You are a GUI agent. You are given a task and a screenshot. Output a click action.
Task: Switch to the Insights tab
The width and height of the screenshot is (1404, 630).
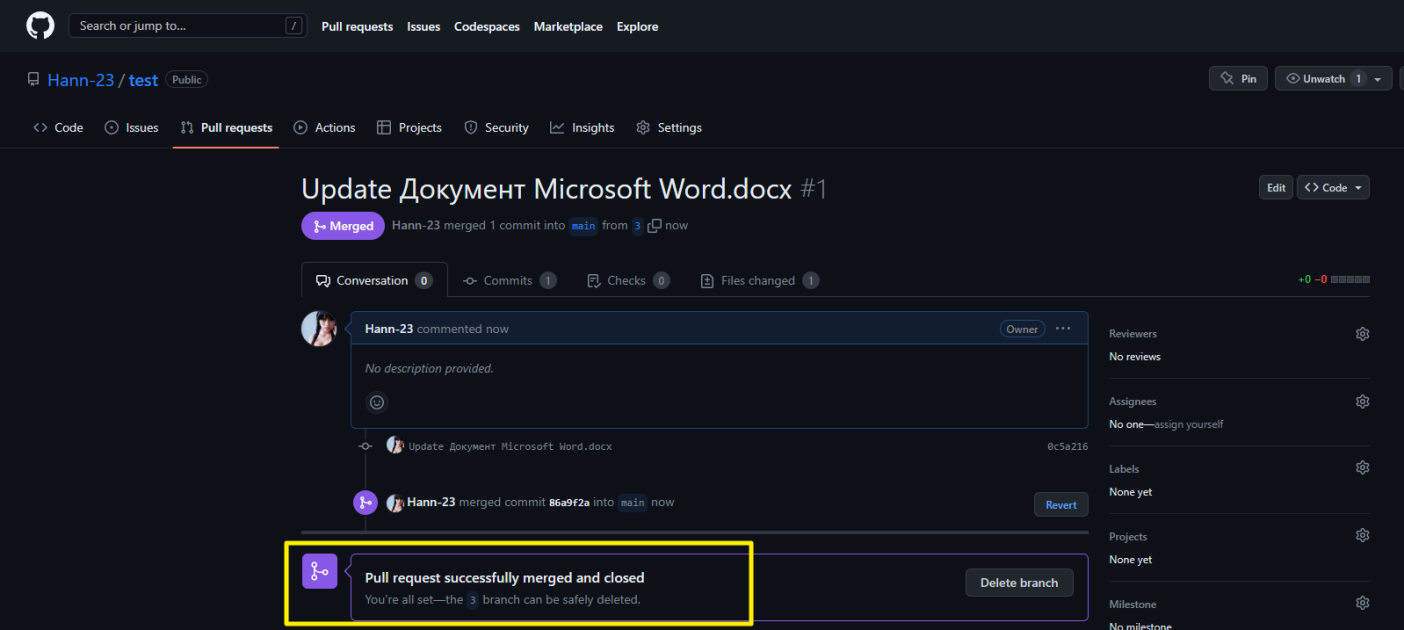582,128
